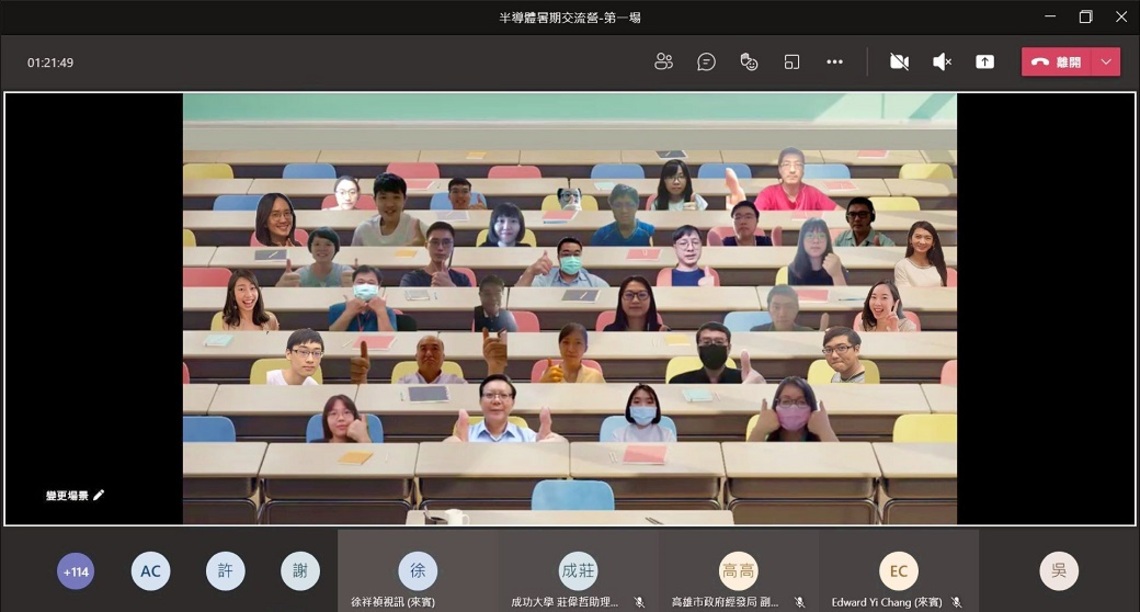The image size is (1140, 612).
Task: Open the +114 additional participants overflow
Action: [x=76, y=571]
